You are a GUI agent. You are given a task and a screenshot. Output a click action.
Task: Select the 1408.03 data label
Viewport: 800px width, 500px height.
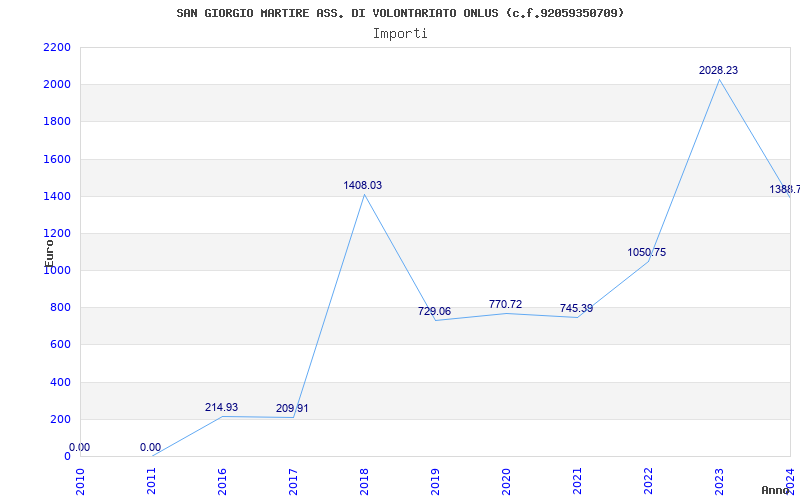(362, 185)
